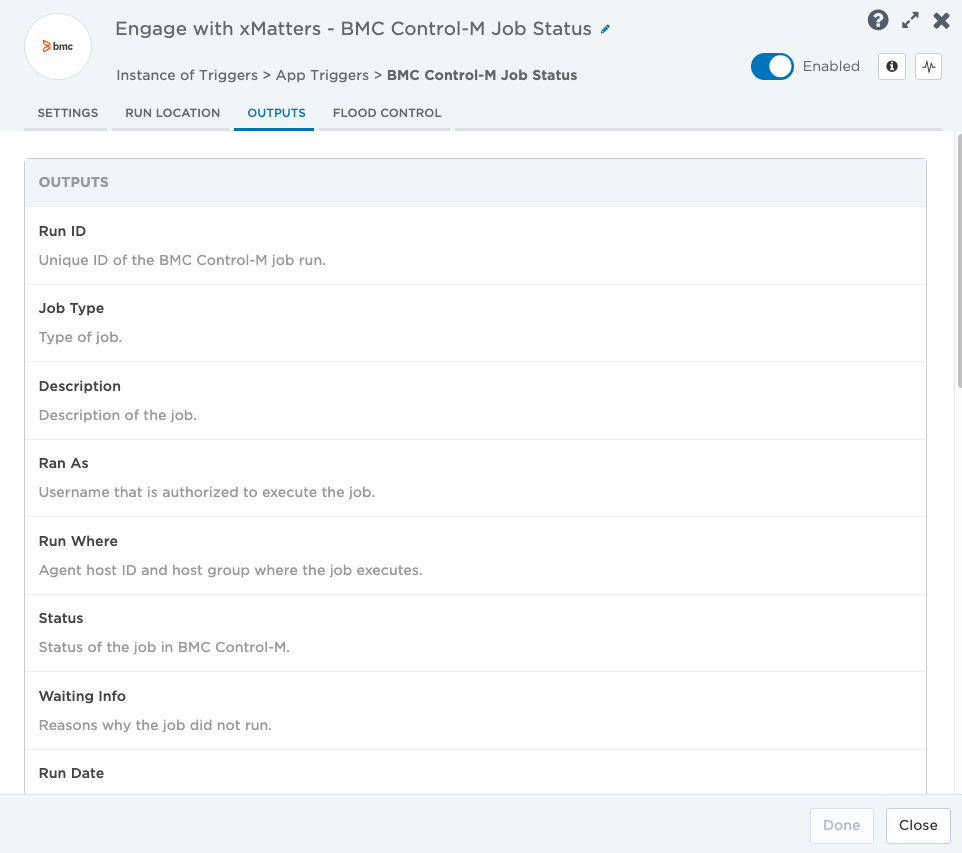Click 'Reasons why the job did not run.'

point(155,725)
